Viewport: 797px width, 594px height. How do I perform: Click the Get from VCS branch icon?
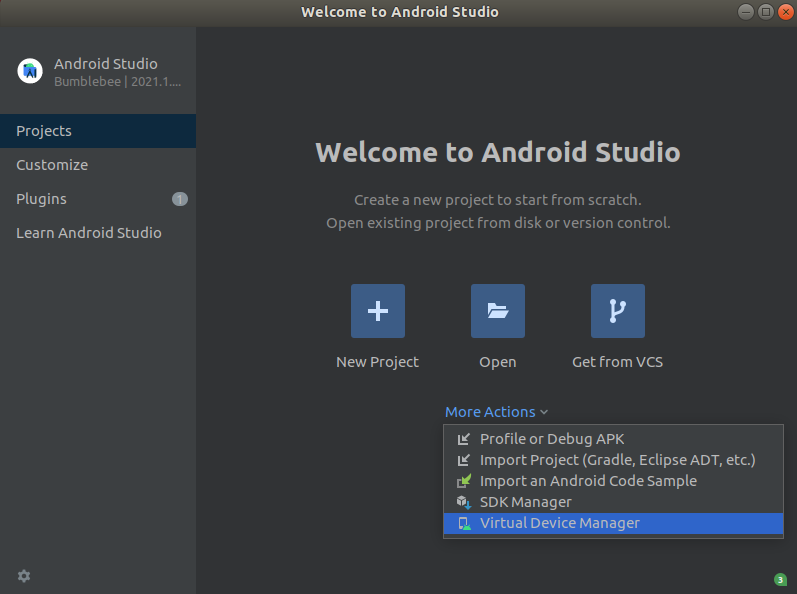pos(618,311)
